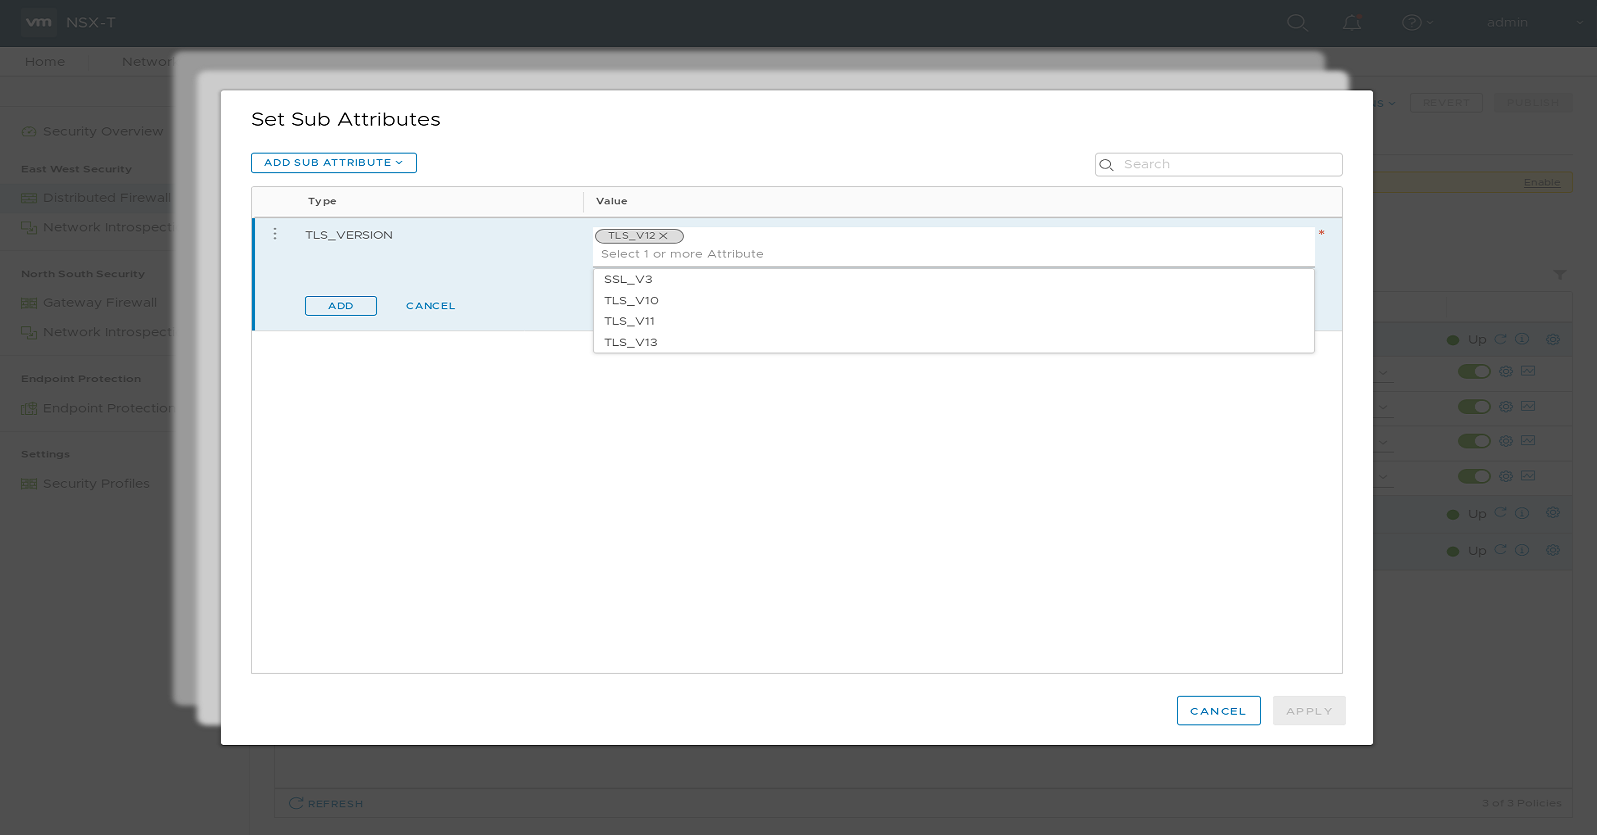Click the Refresh icon at the bottom

pyautogui.click(x=296, y=803)
